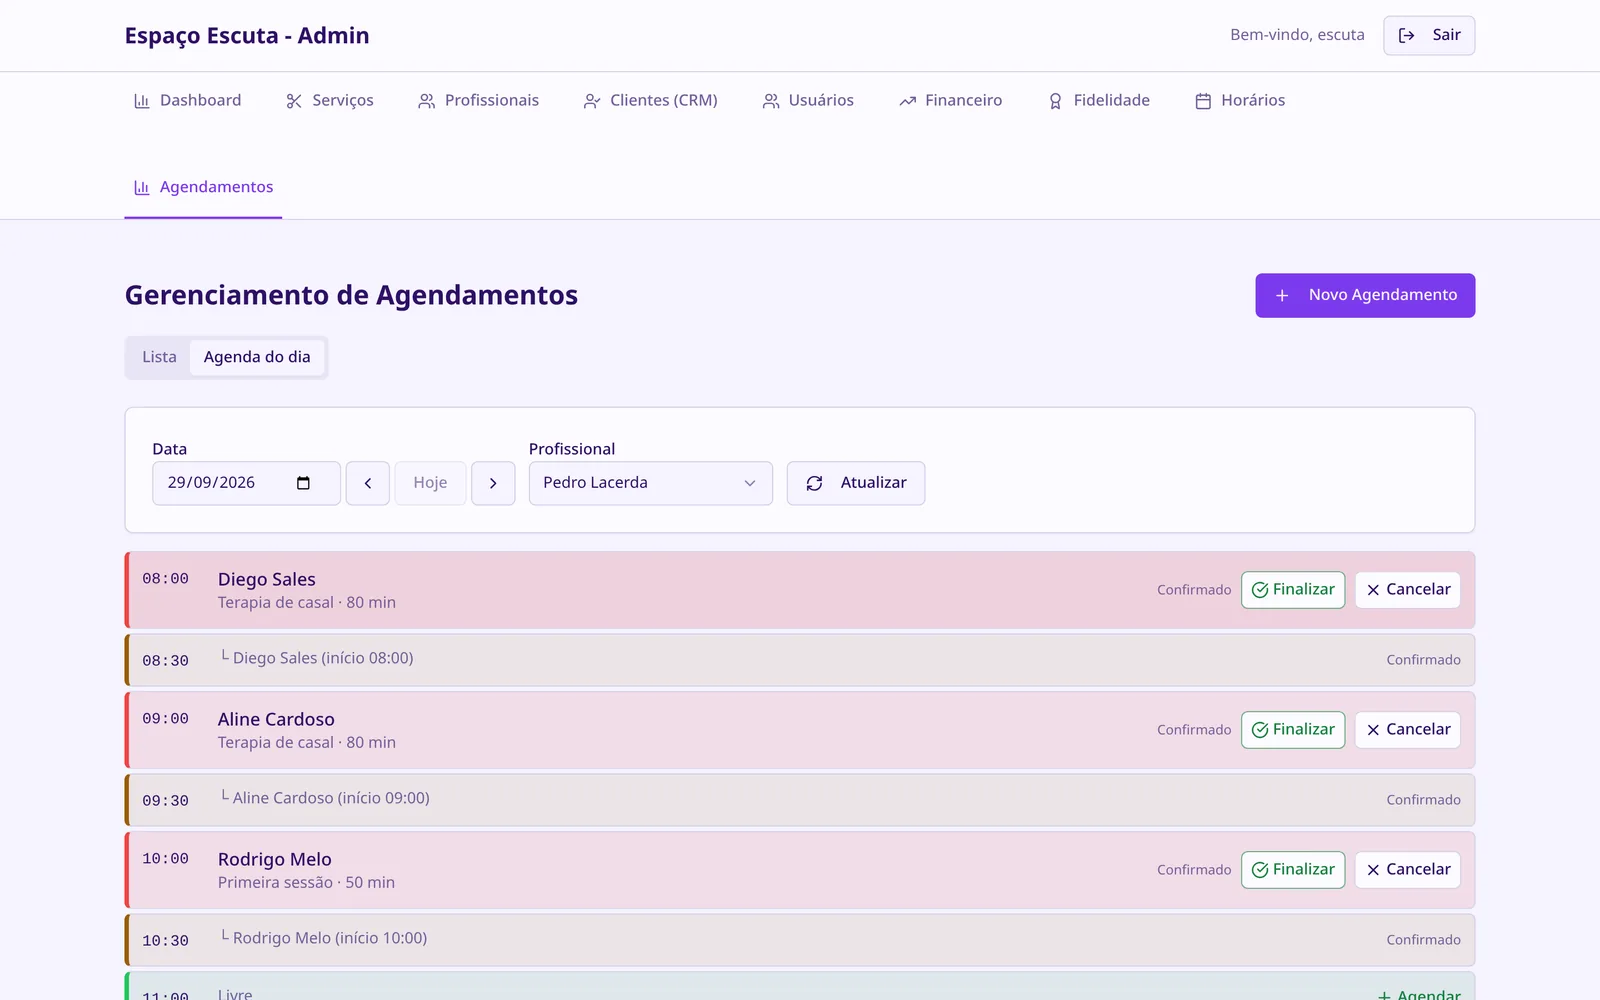The height and width of the screenshot is (1000, 1600).
Task: Click the scissors icon next to Serviços
Action: pos(294,101)
